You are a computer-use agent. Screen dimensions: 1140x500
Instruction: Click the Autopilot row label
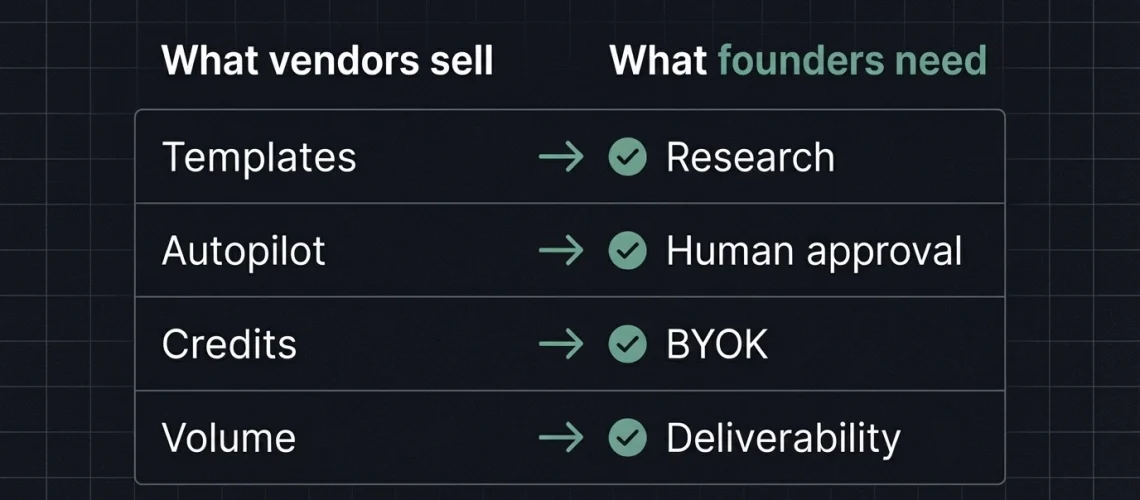[244, 250]
